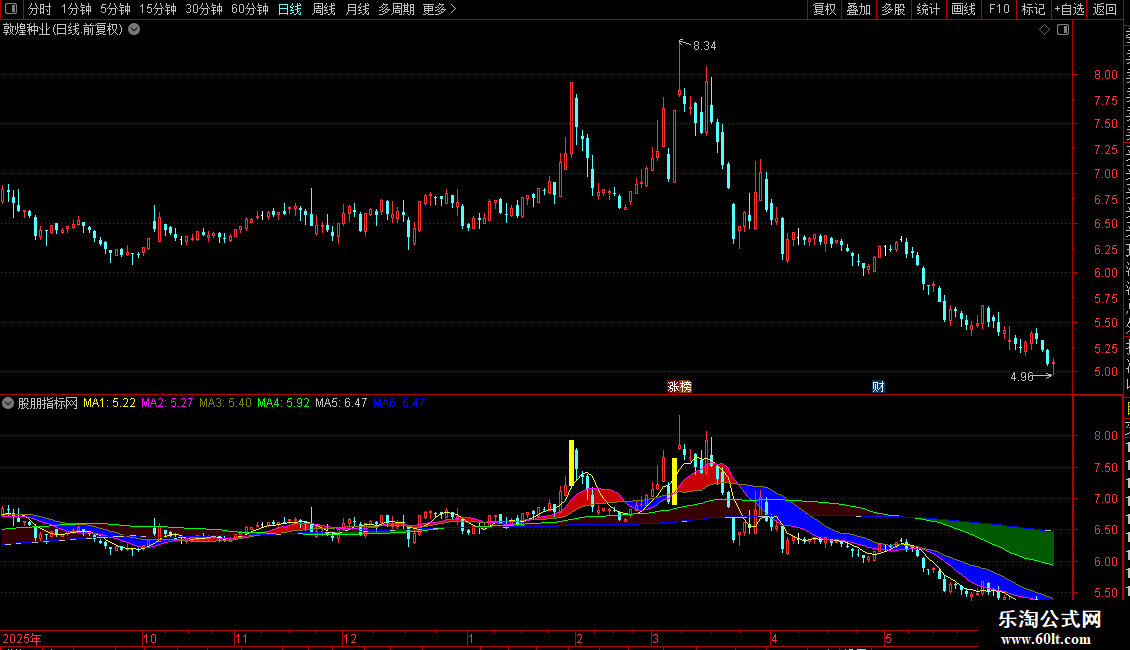This screenshot has width=1130, height=650.
Task: Click the month 5 label on time axis
Action: click(889, 639)
